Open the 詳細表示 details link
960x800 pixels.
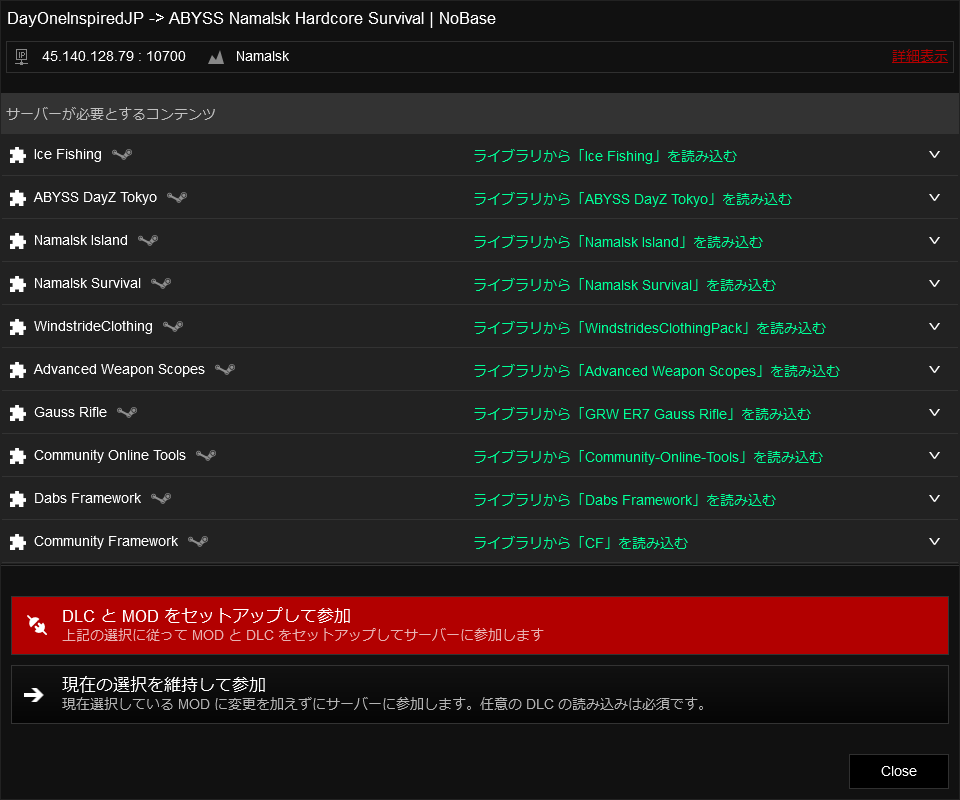919,57
